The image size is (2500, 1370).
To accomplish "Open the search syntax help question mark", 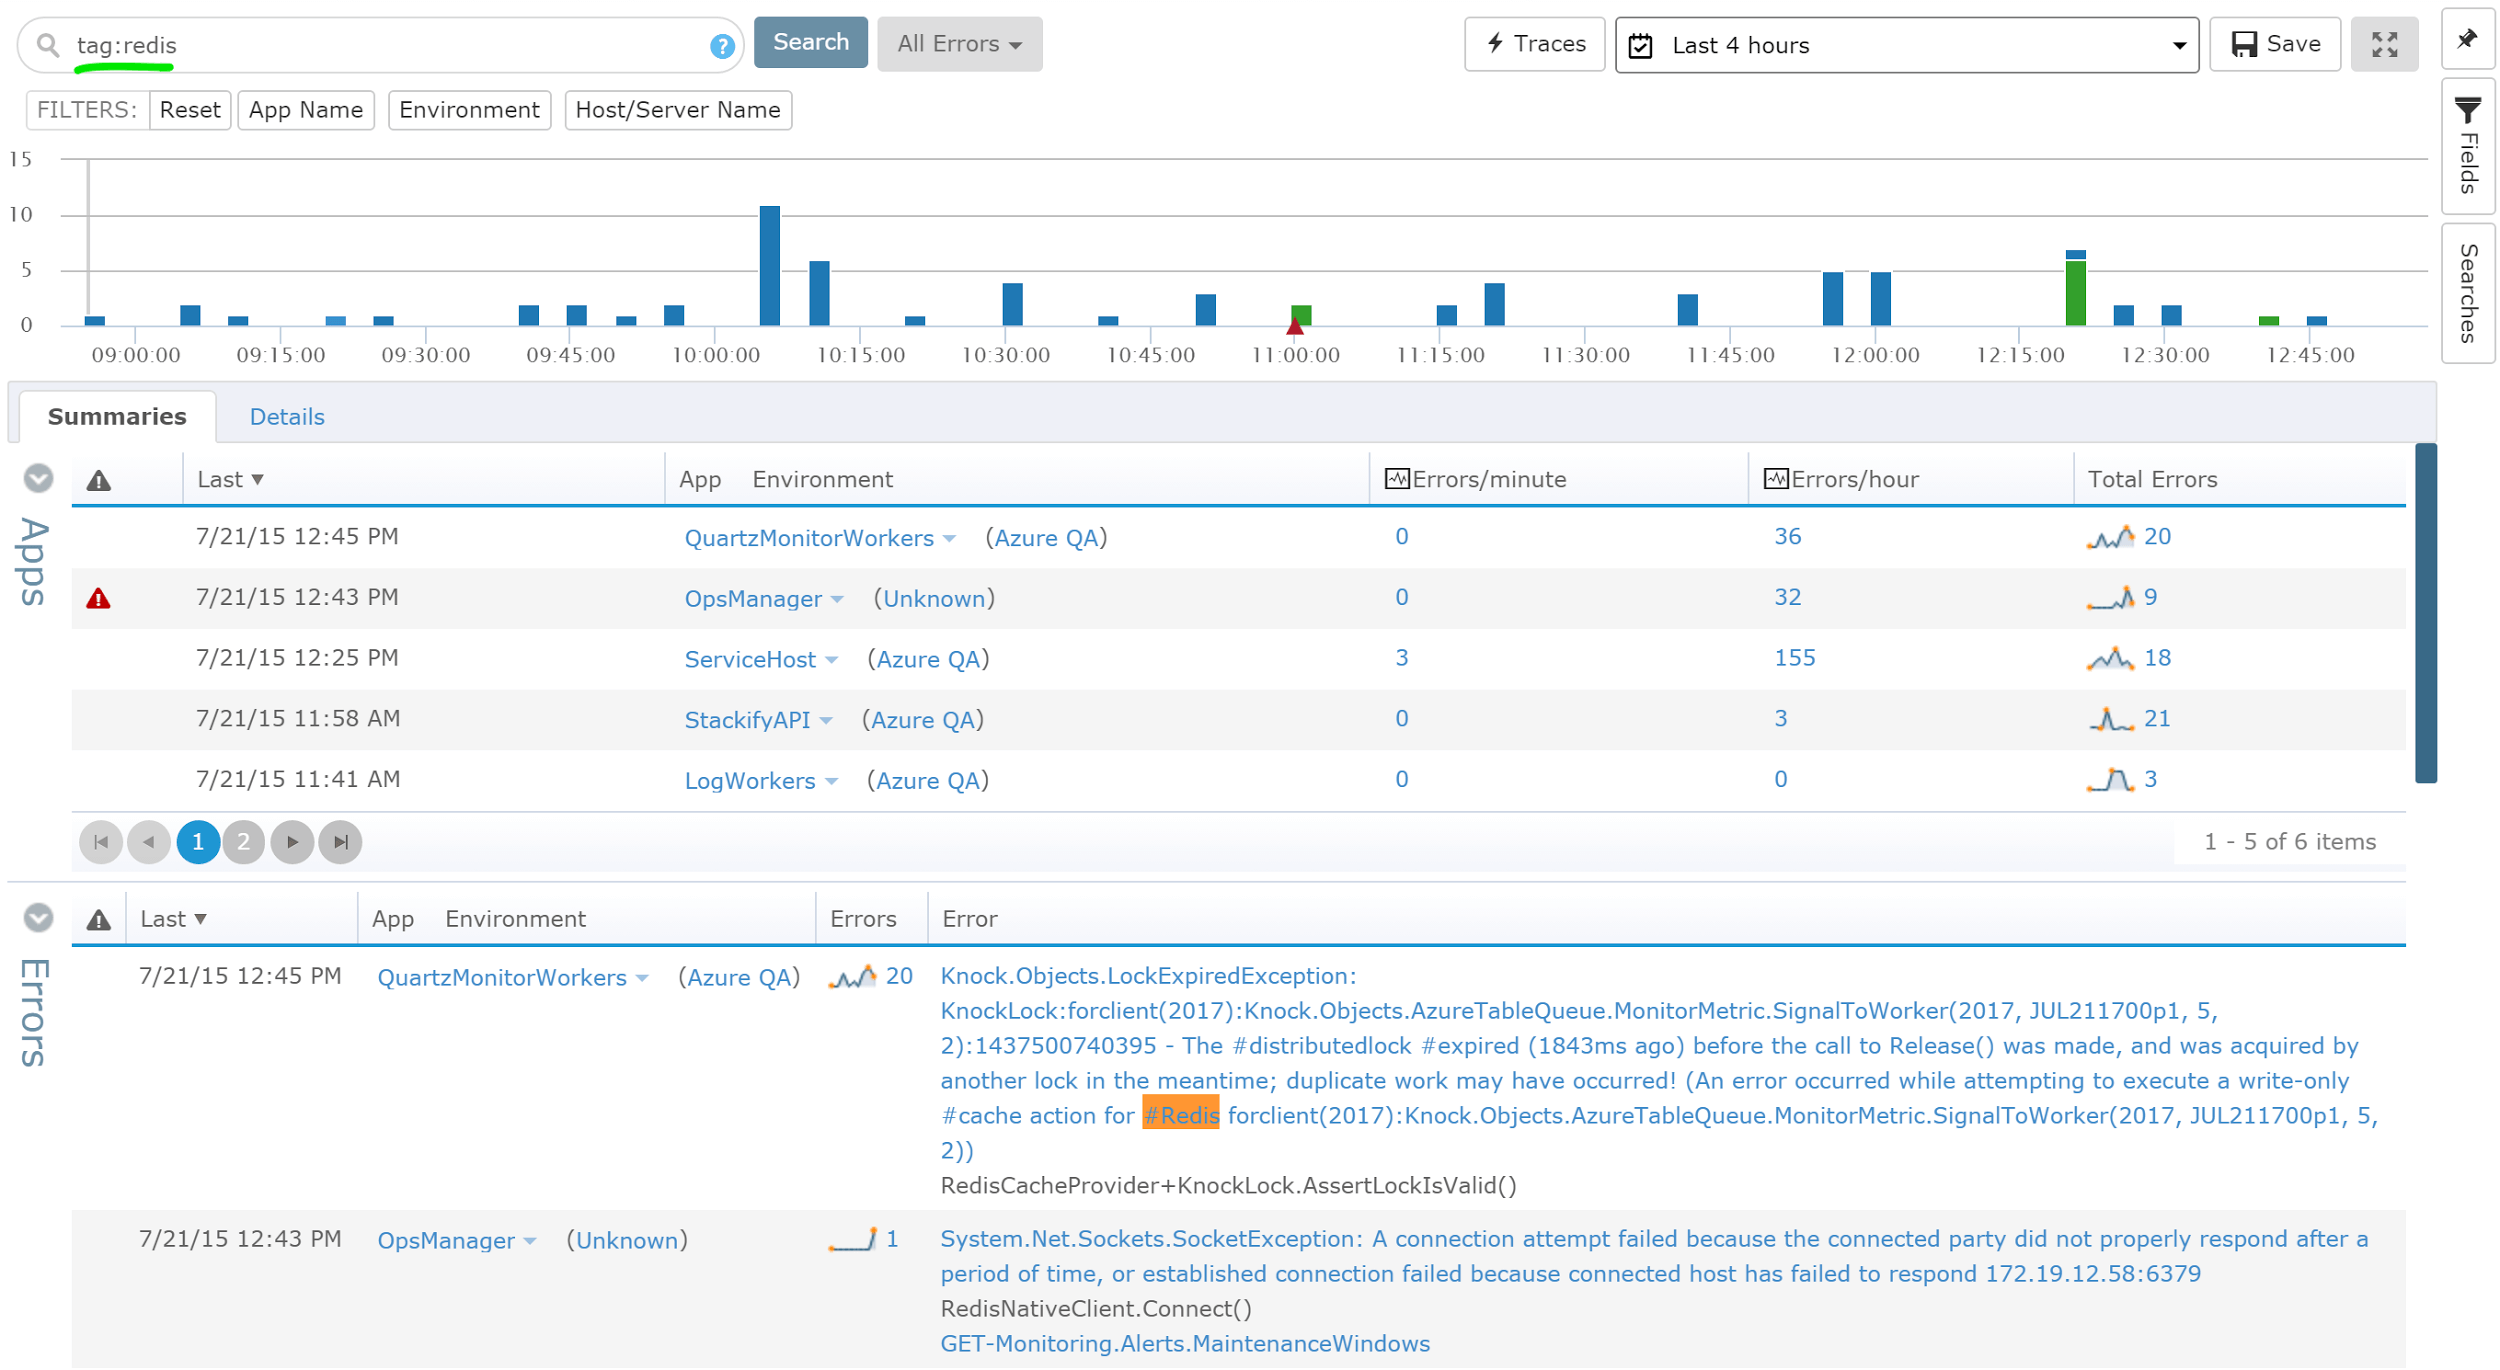I will 720,44.
